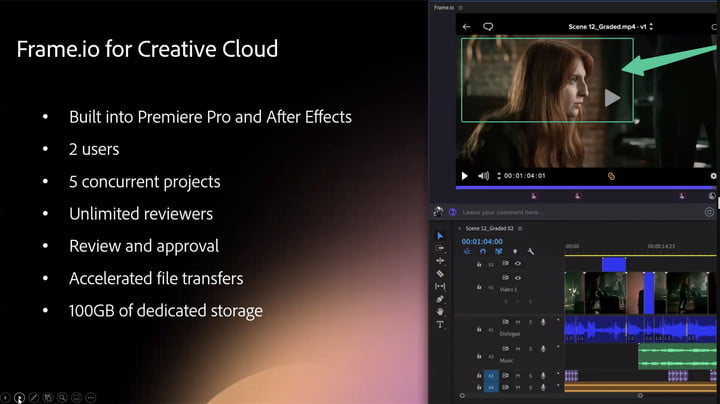Select the Scene 12_Graded 02 sequence tab
Image resolution: width=720 pixels, height=404 pixels.
click(490, 228)
